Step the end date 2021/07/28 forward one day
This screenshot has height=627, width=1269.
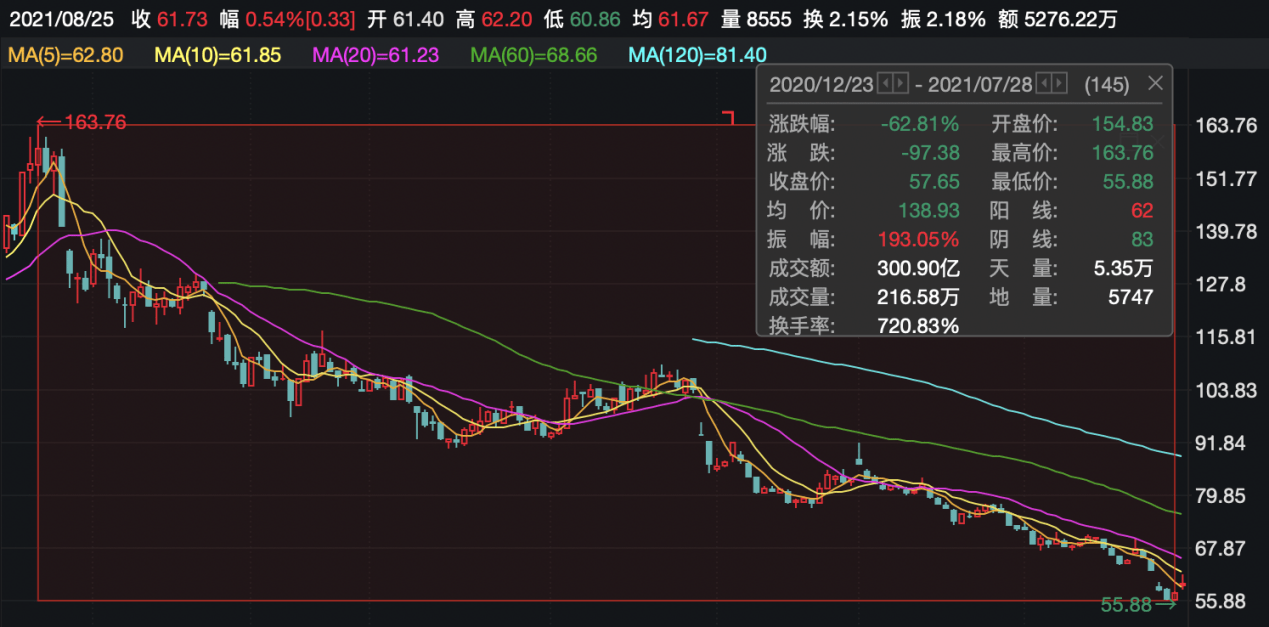pos(1059,83)
